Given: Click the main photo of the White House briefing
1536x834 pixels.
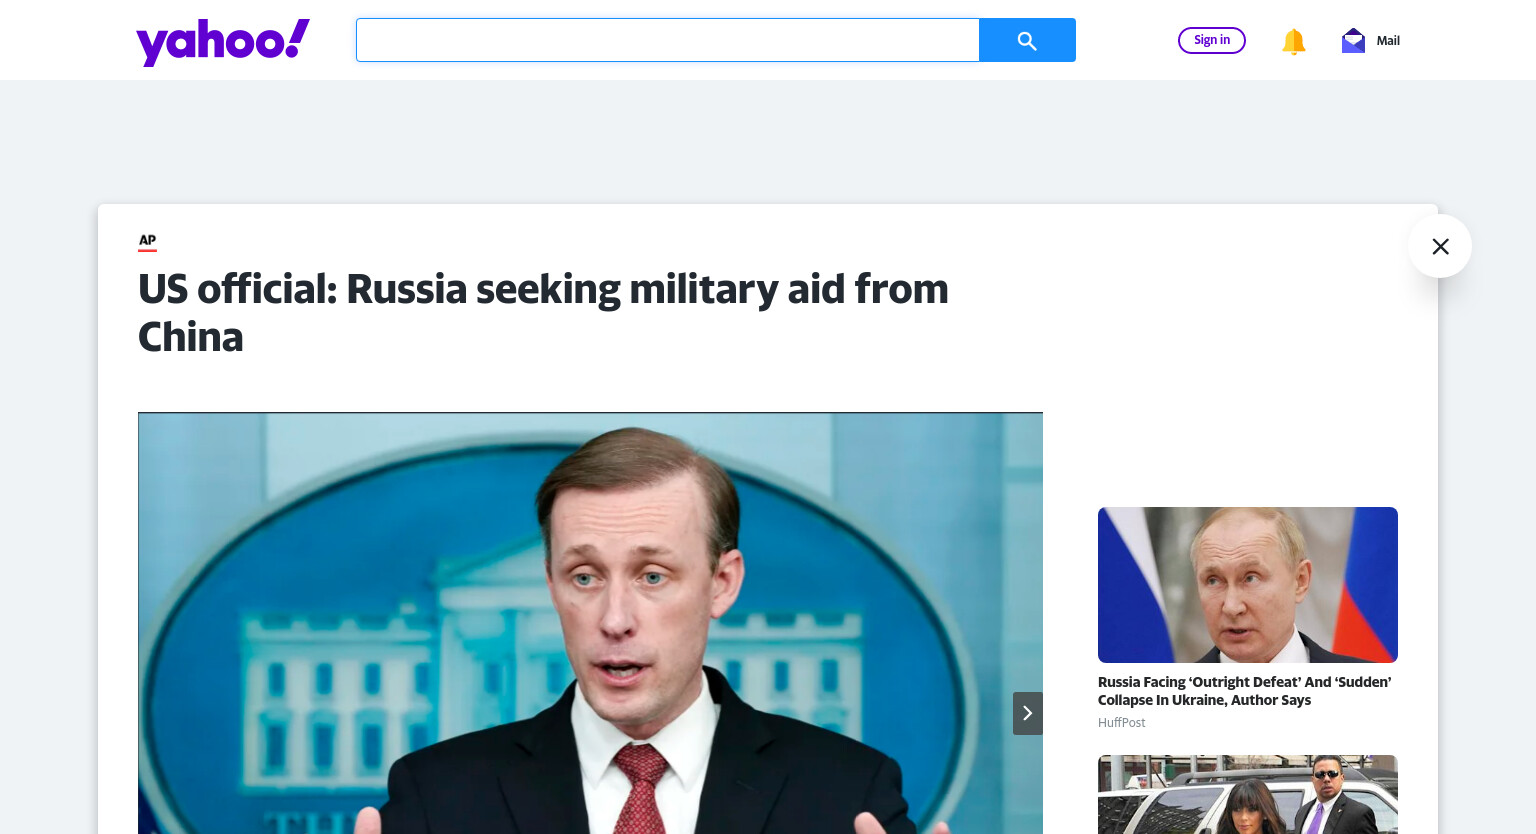Looking at the screenshot, I should pos(590,623).
